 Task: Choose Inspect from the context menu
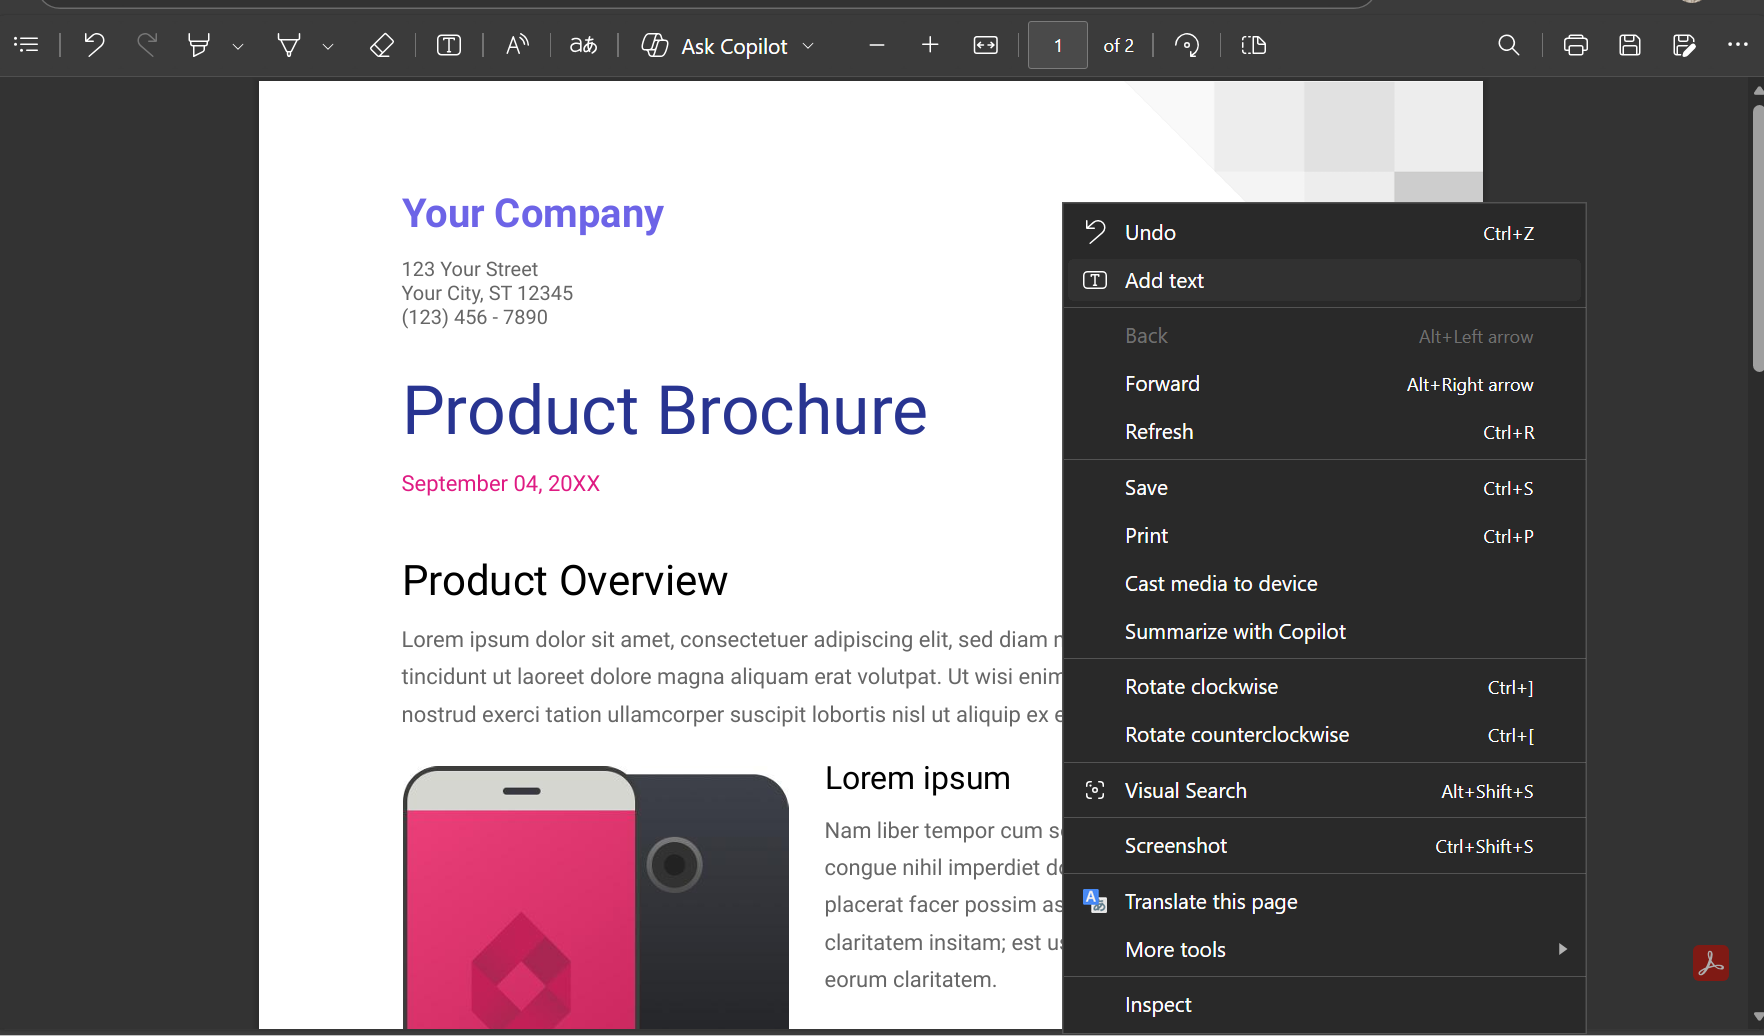pyautogui.click(x=1324, y=1005)
